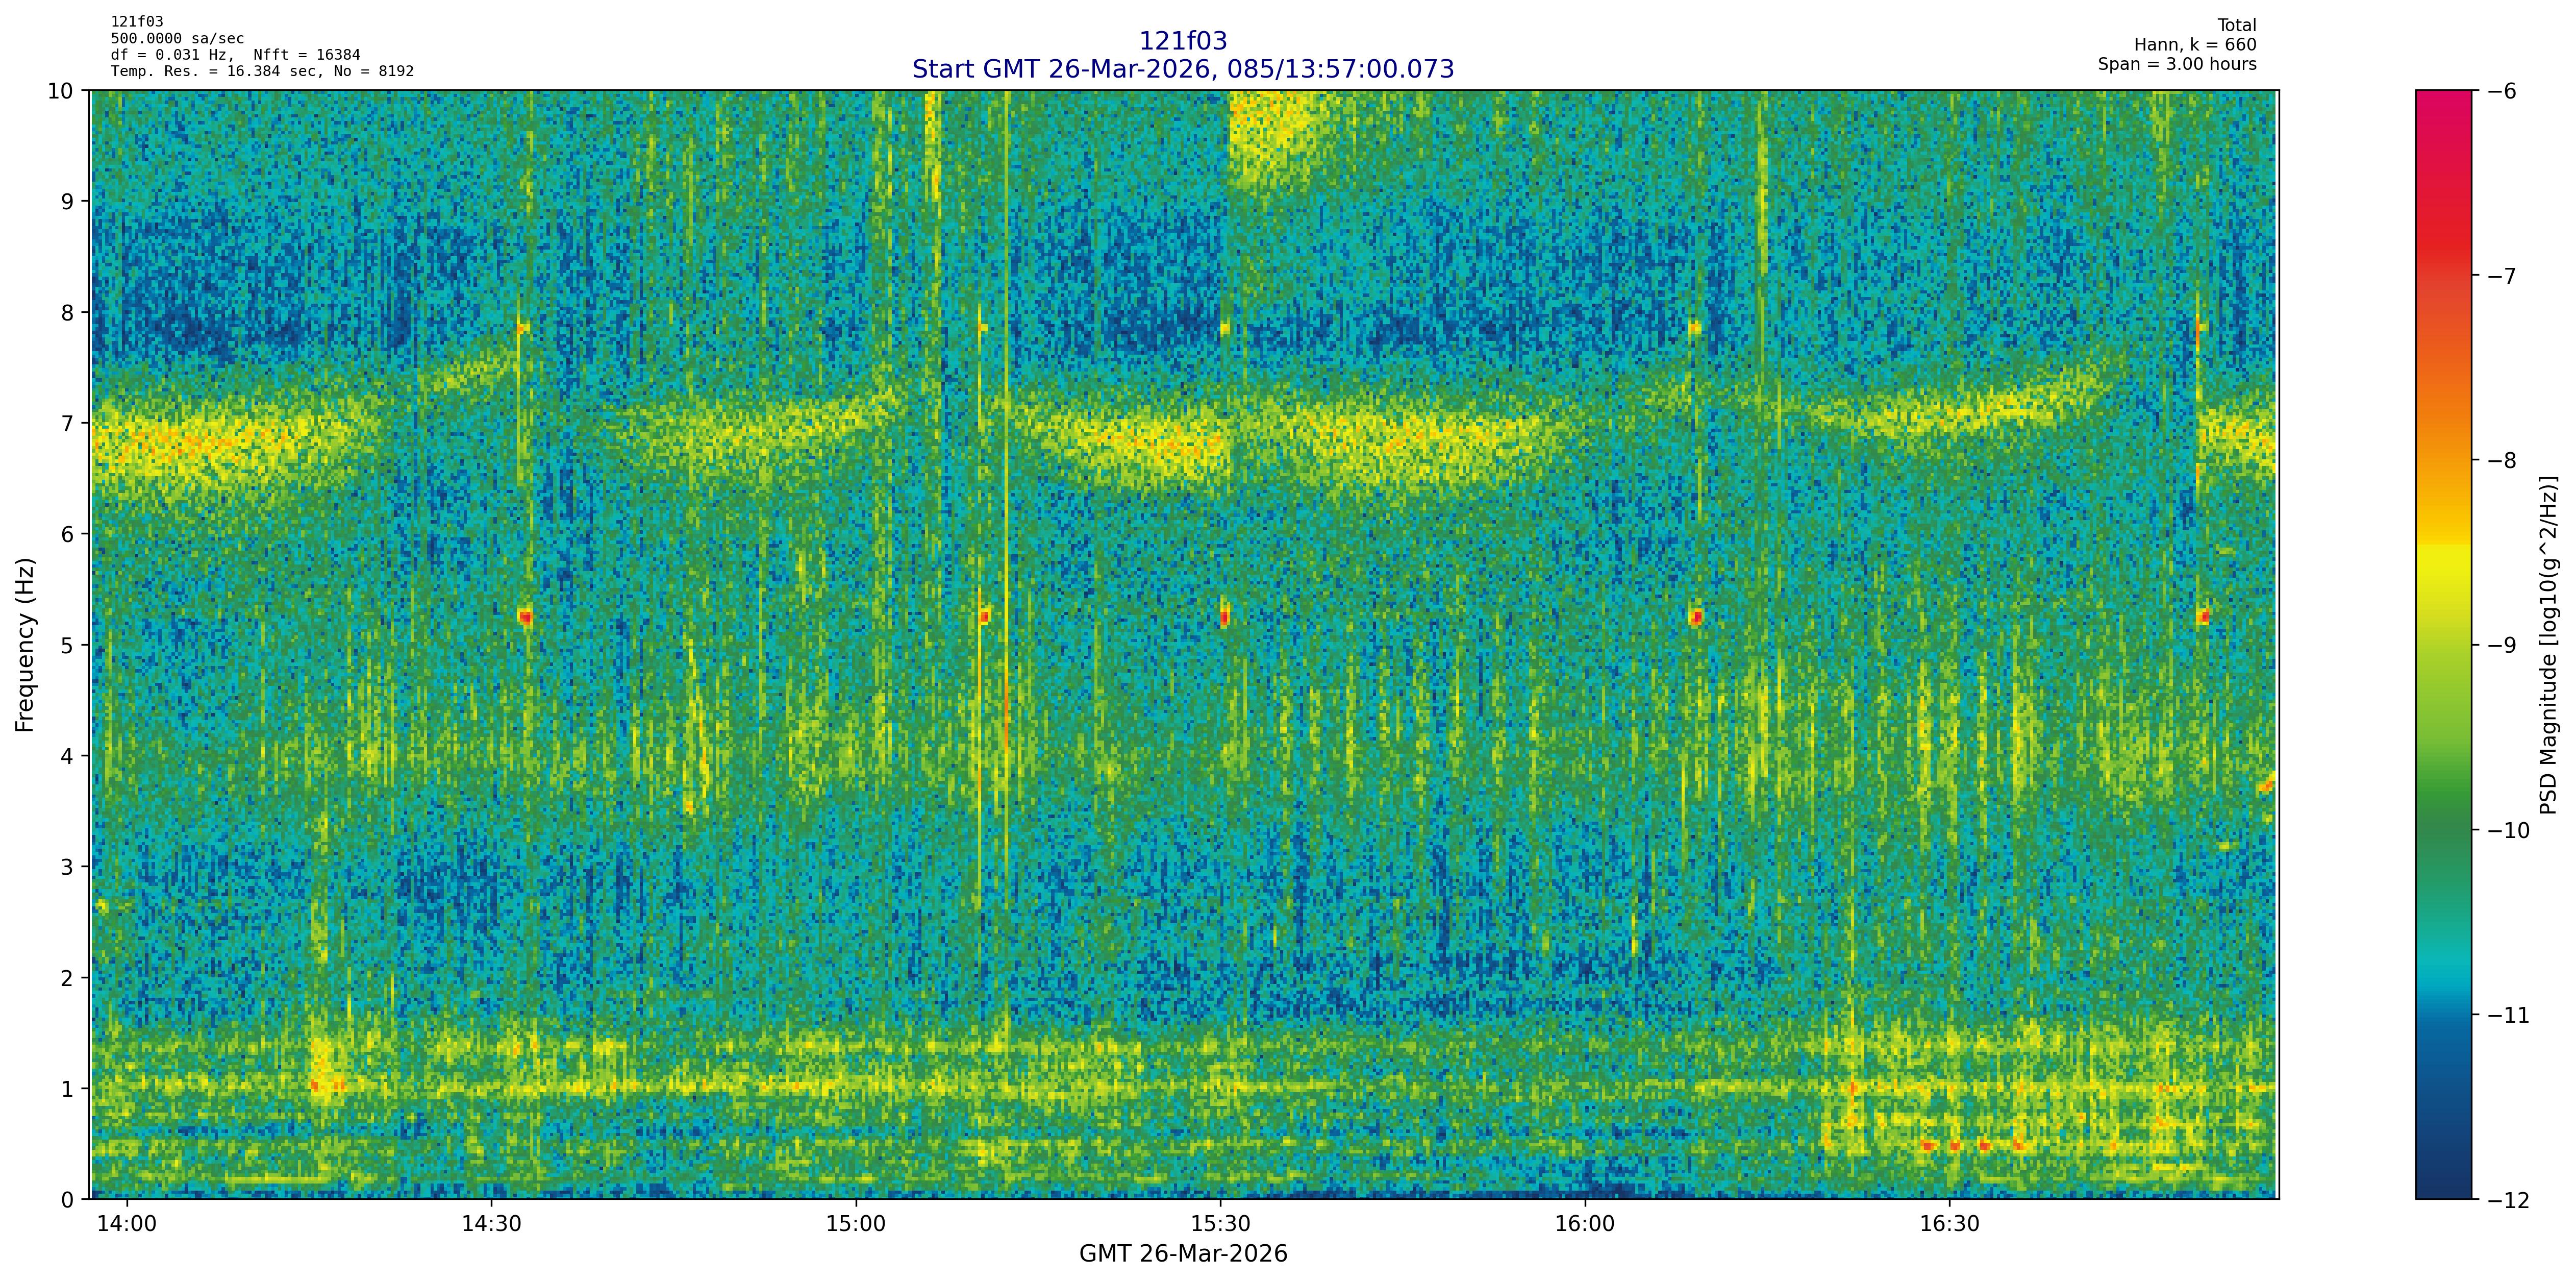Viewport: 2576px width, 1282px height.
Task: Click the 16:00 time axis label
Action: coord(1585,1224)
